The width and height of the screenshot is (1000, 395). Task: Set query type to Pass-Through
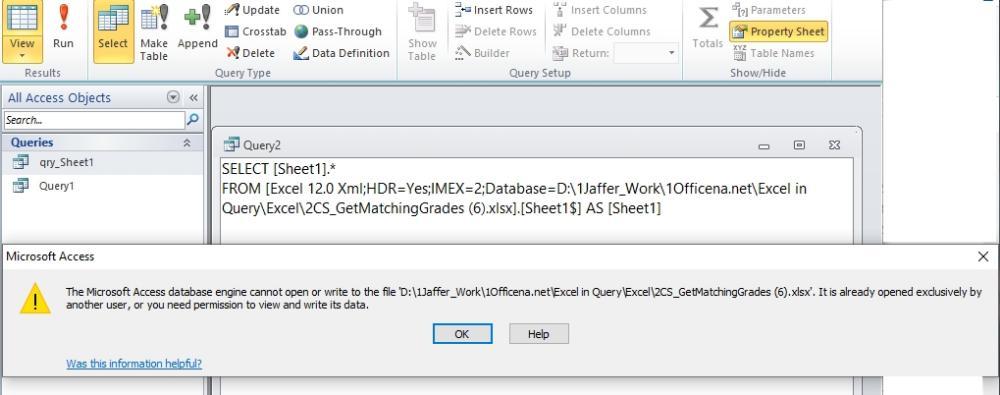337,31
